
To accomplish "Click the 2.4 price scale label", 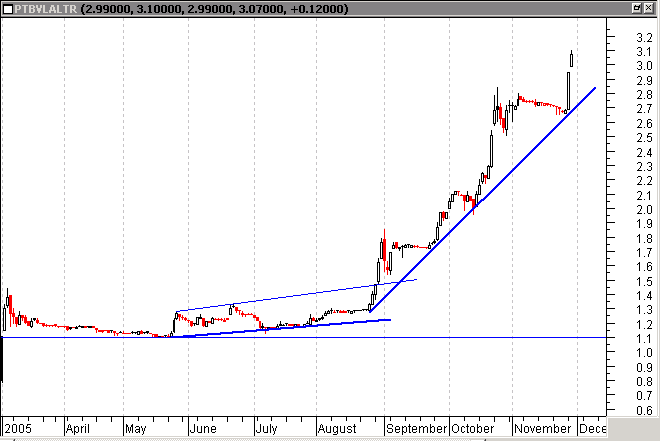I will [x=644, y=152].
